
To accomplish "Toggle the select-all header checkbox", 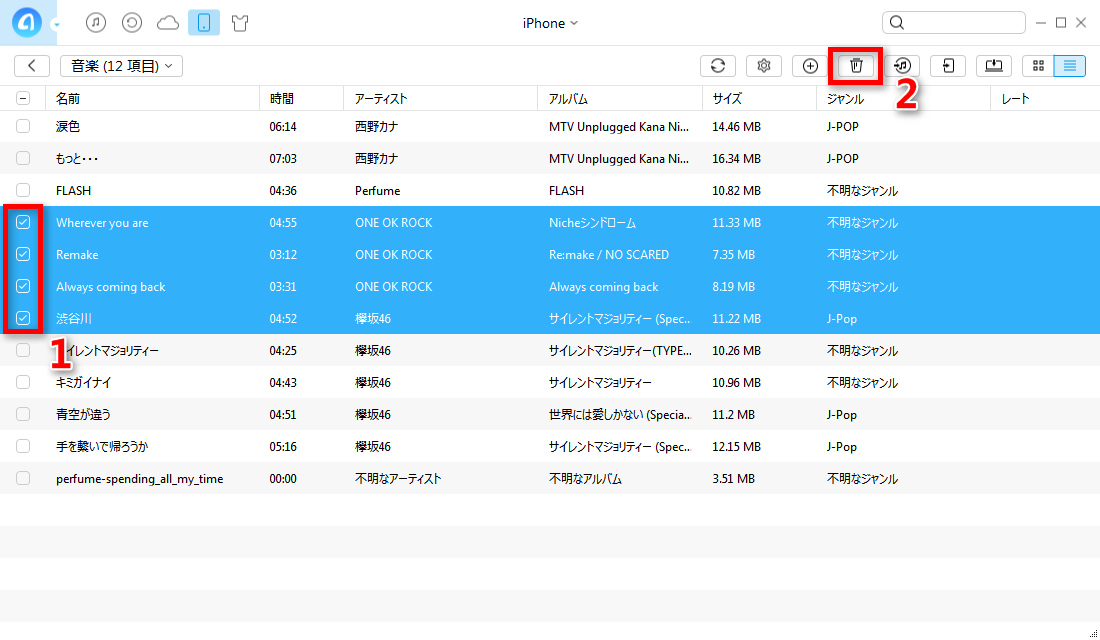I will [23, 98].
